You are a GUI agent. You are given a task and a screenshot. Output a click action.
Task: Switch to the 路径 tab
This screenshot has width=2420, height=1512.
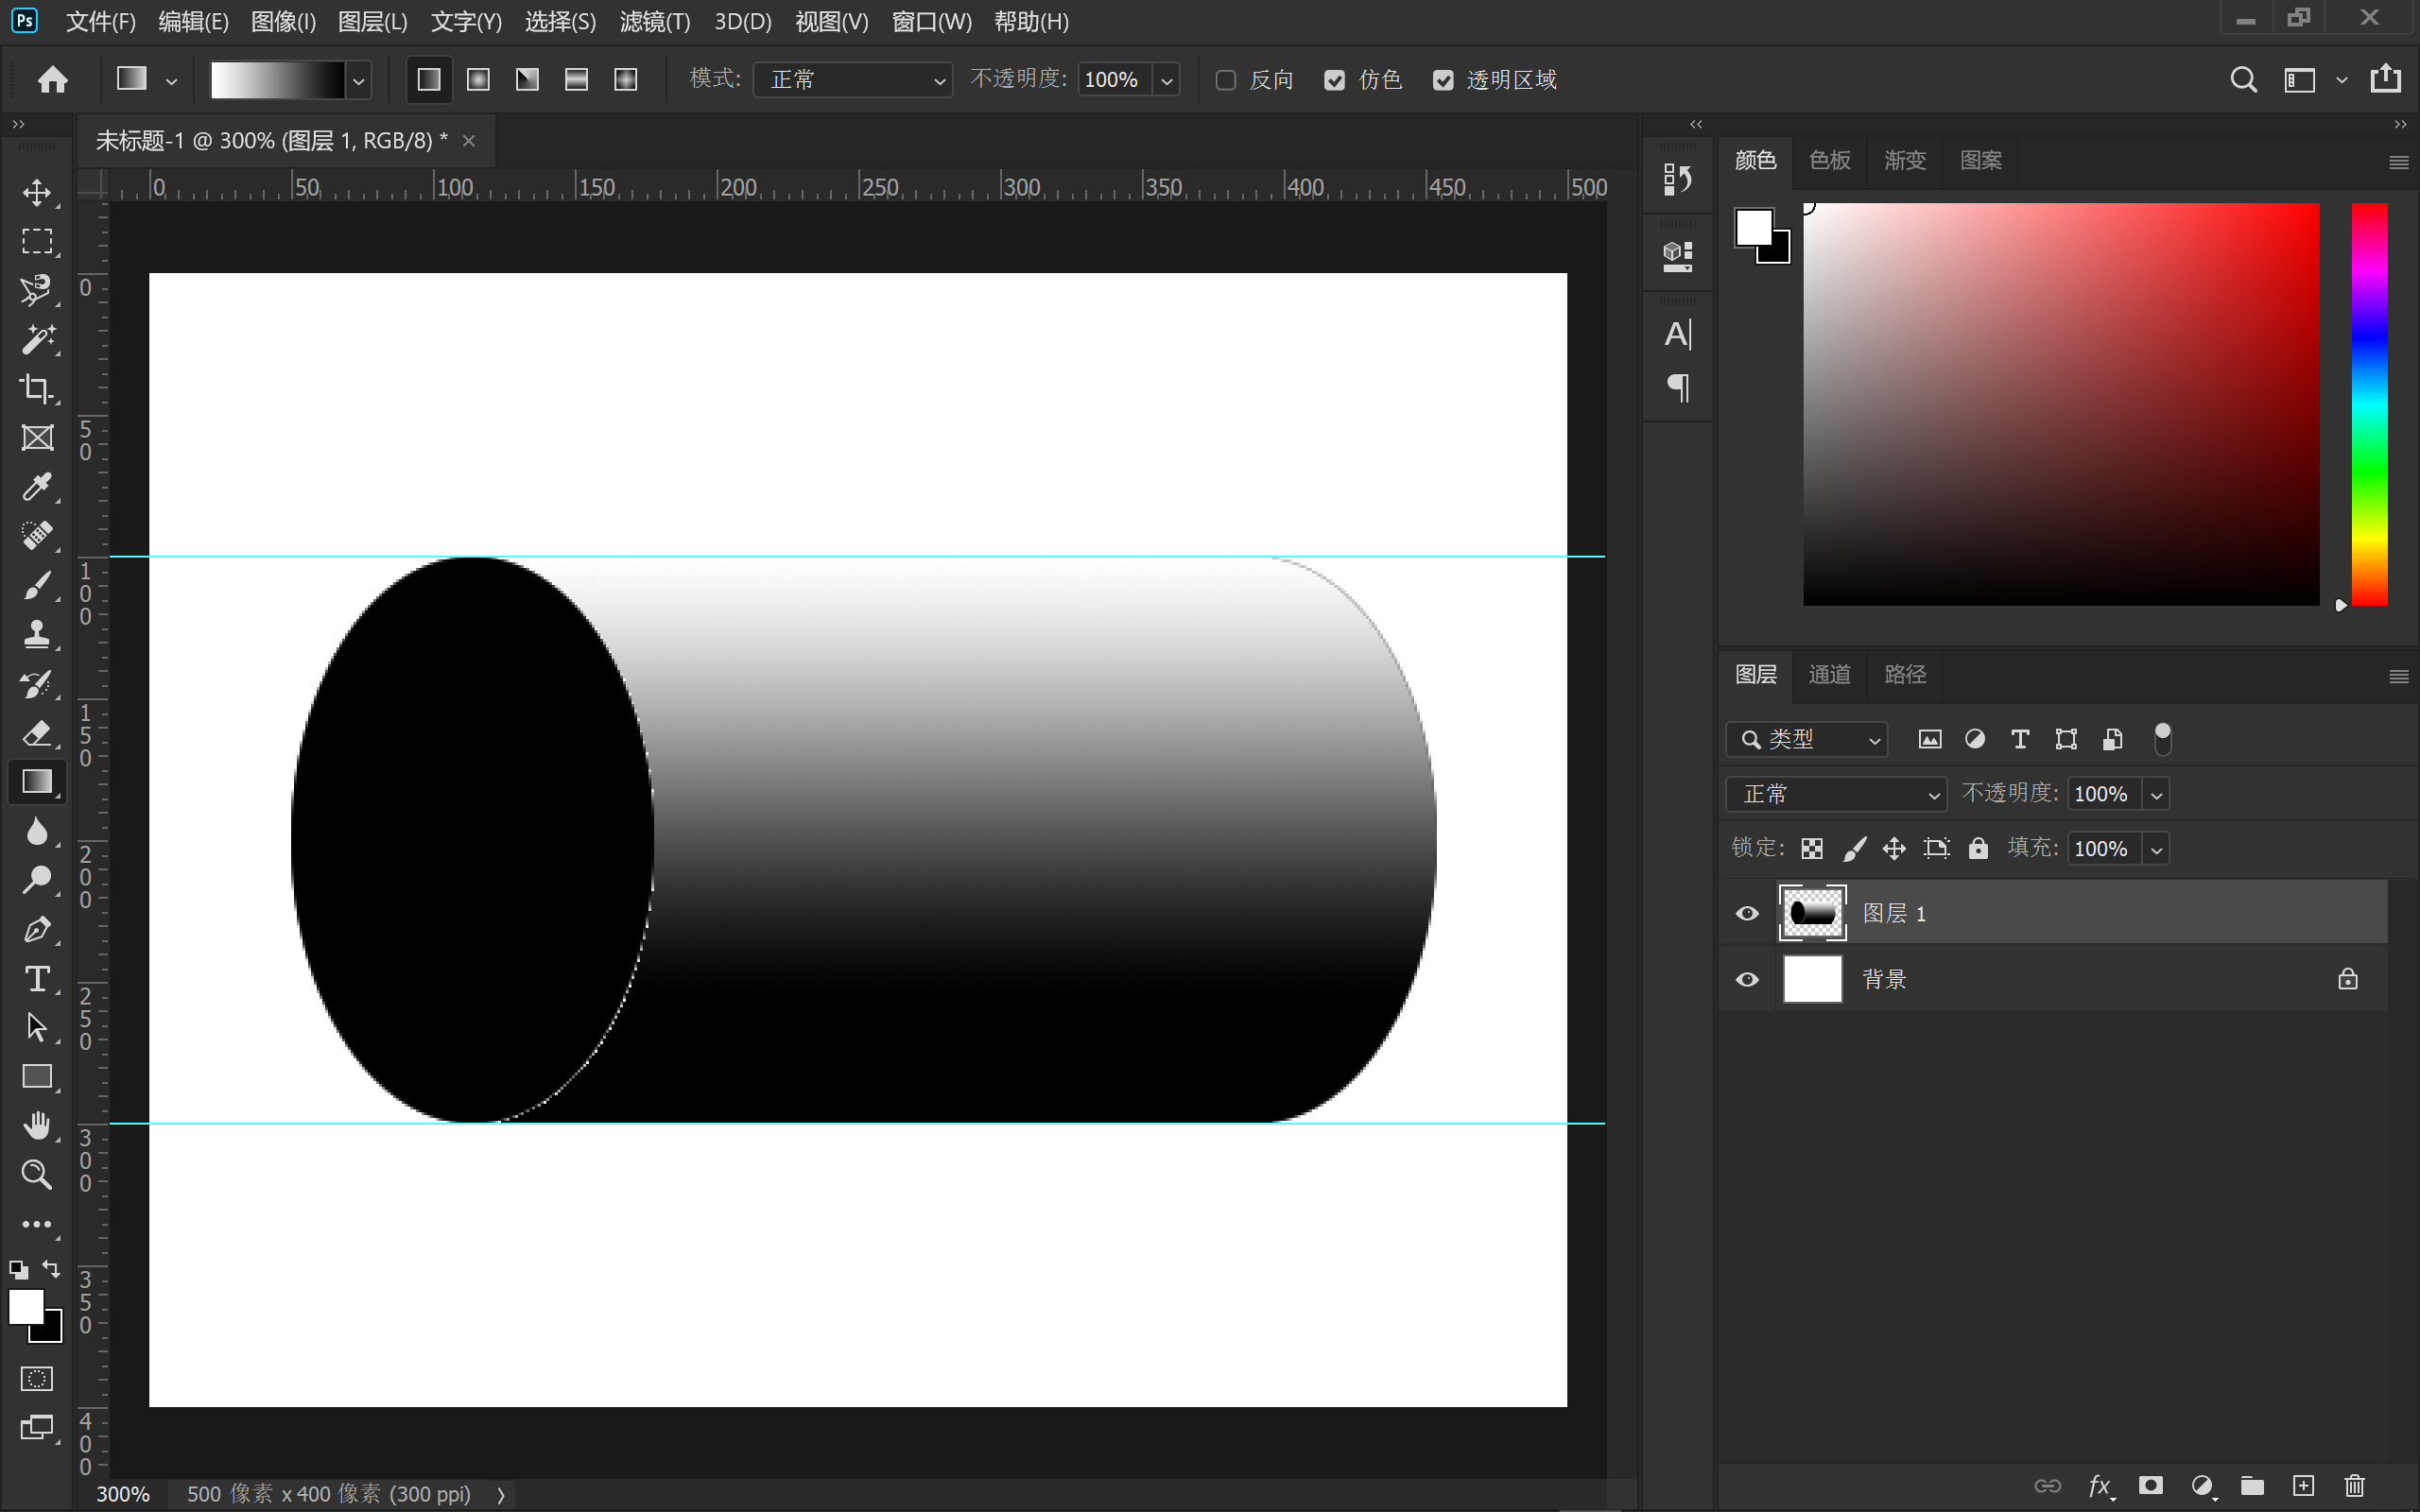pos(1904,674)
